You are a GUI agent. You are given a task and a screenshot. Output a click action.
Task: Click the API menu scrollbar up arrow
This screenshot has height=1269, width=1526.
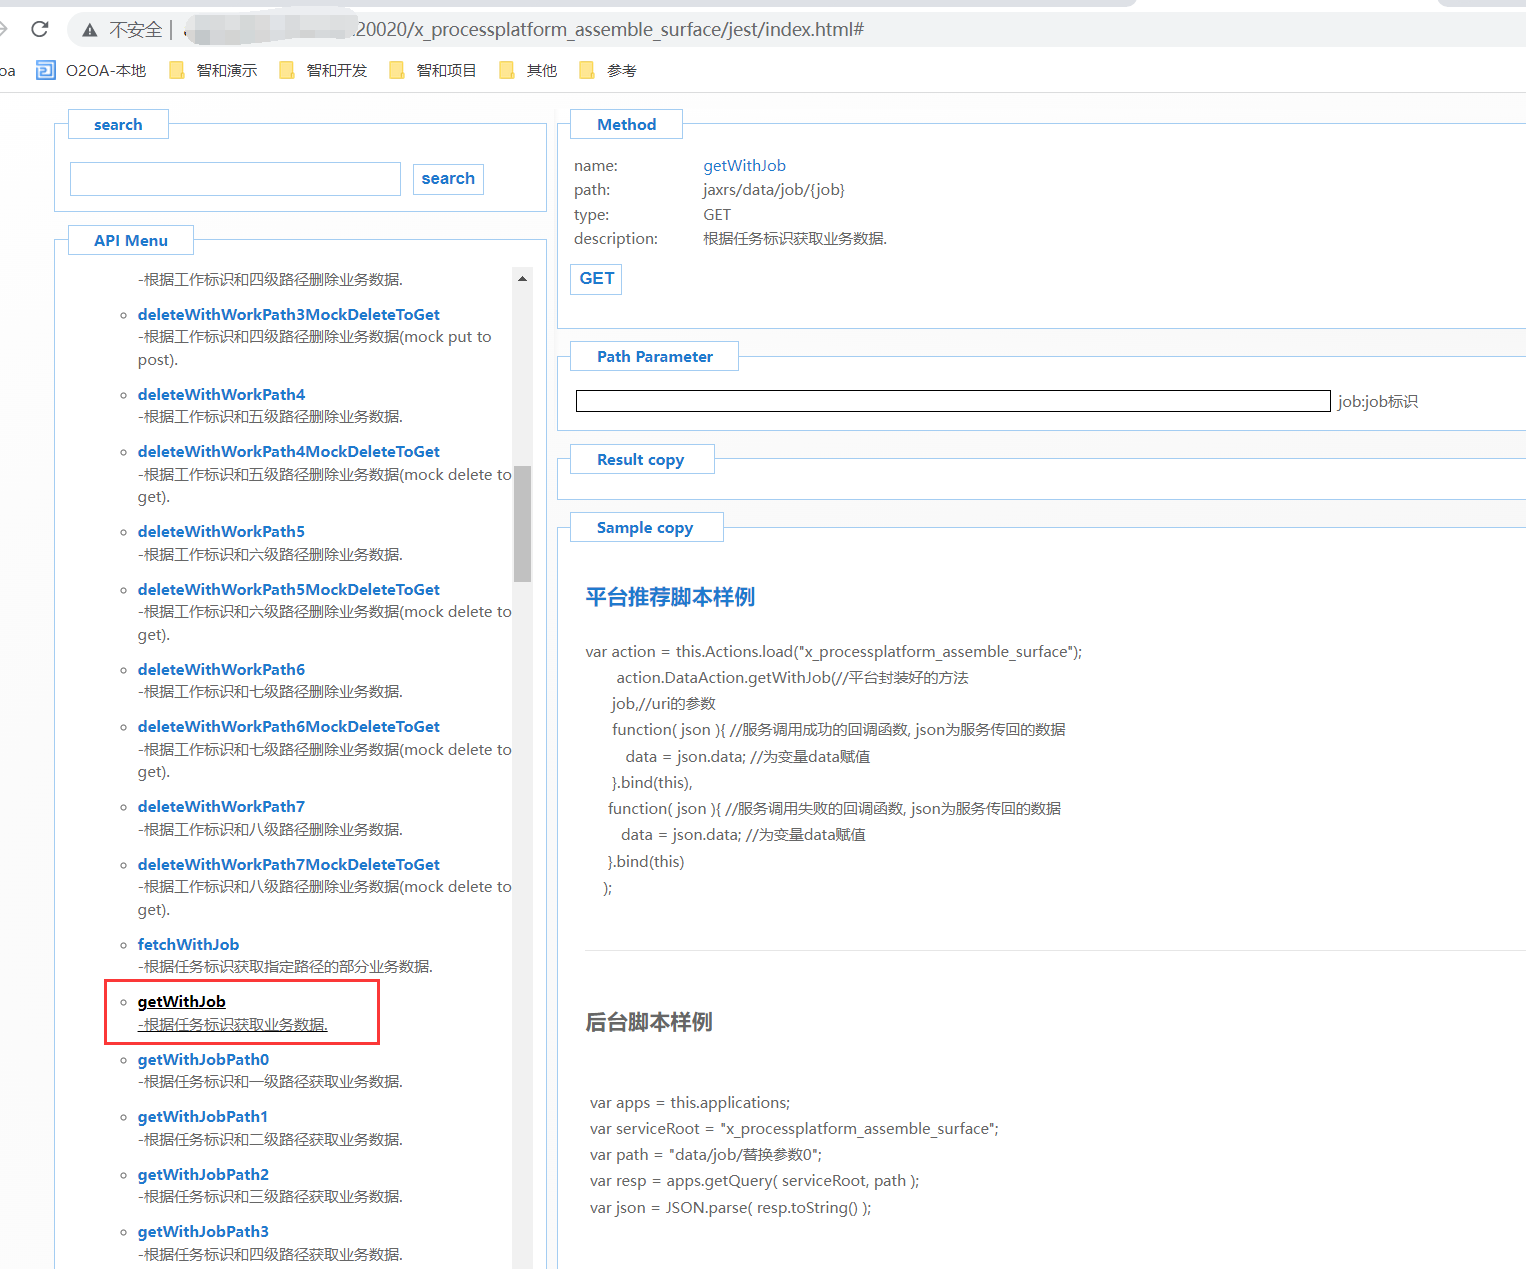522,279
